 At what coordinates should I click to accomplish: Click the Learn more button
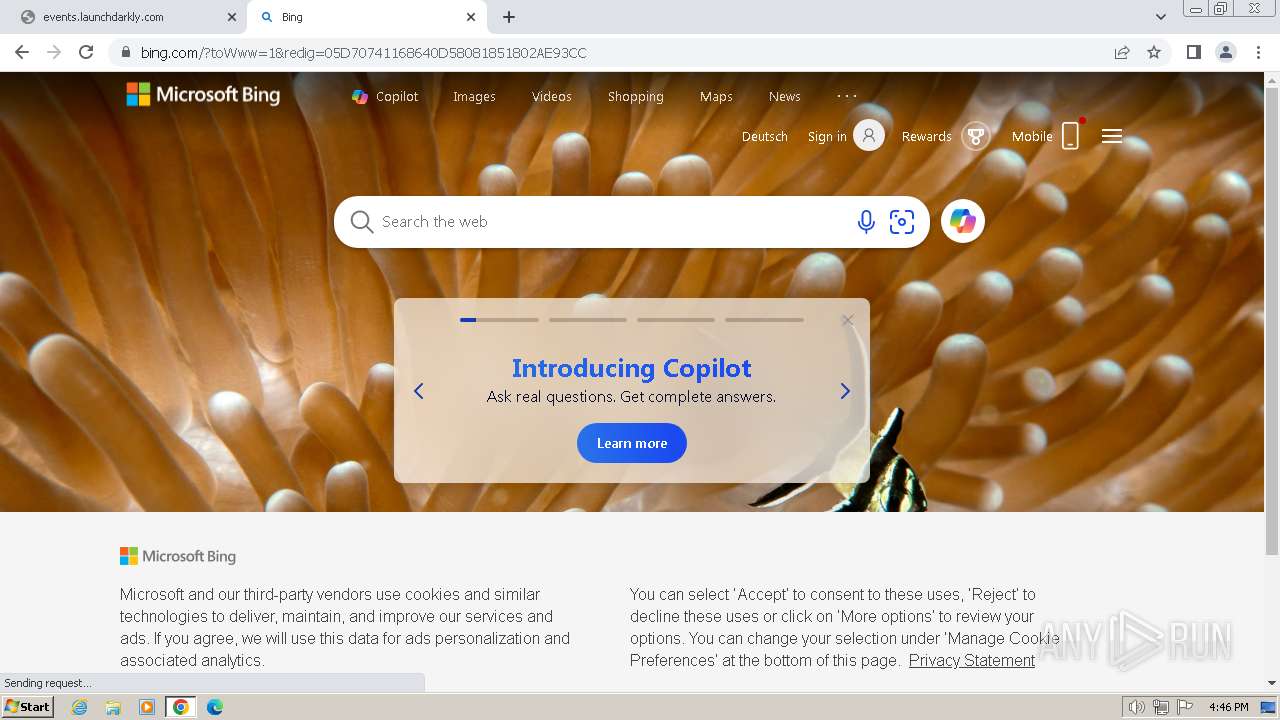coord(632,443)
